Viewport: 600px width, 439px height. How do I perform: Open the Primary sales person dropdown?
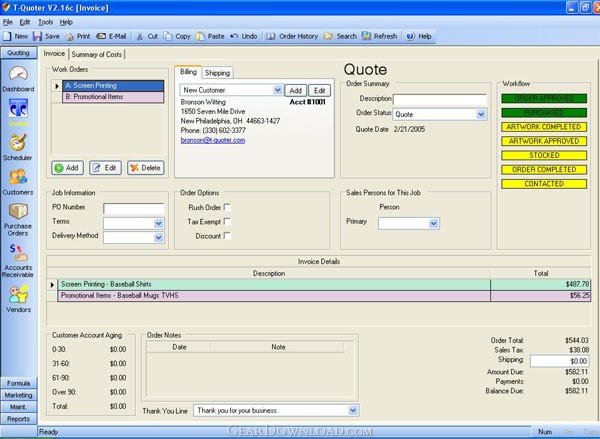[x=433, y=224]
